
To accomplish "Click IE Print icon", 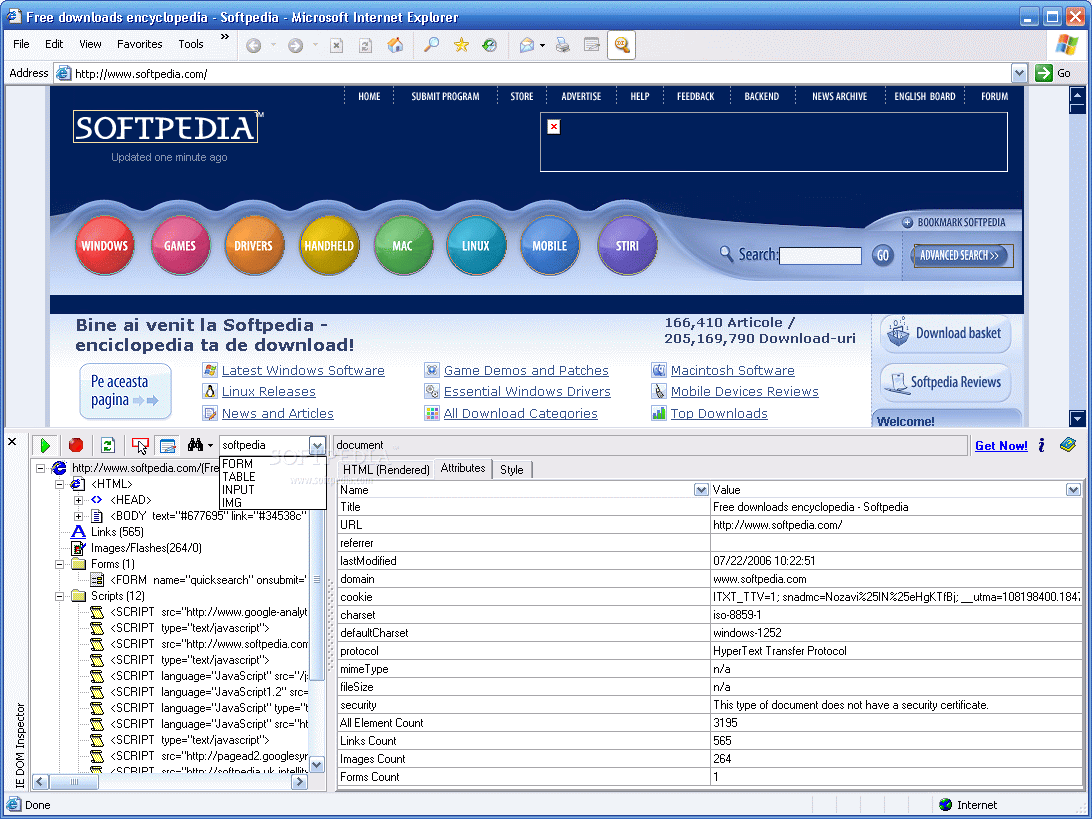I will (563, 45).
